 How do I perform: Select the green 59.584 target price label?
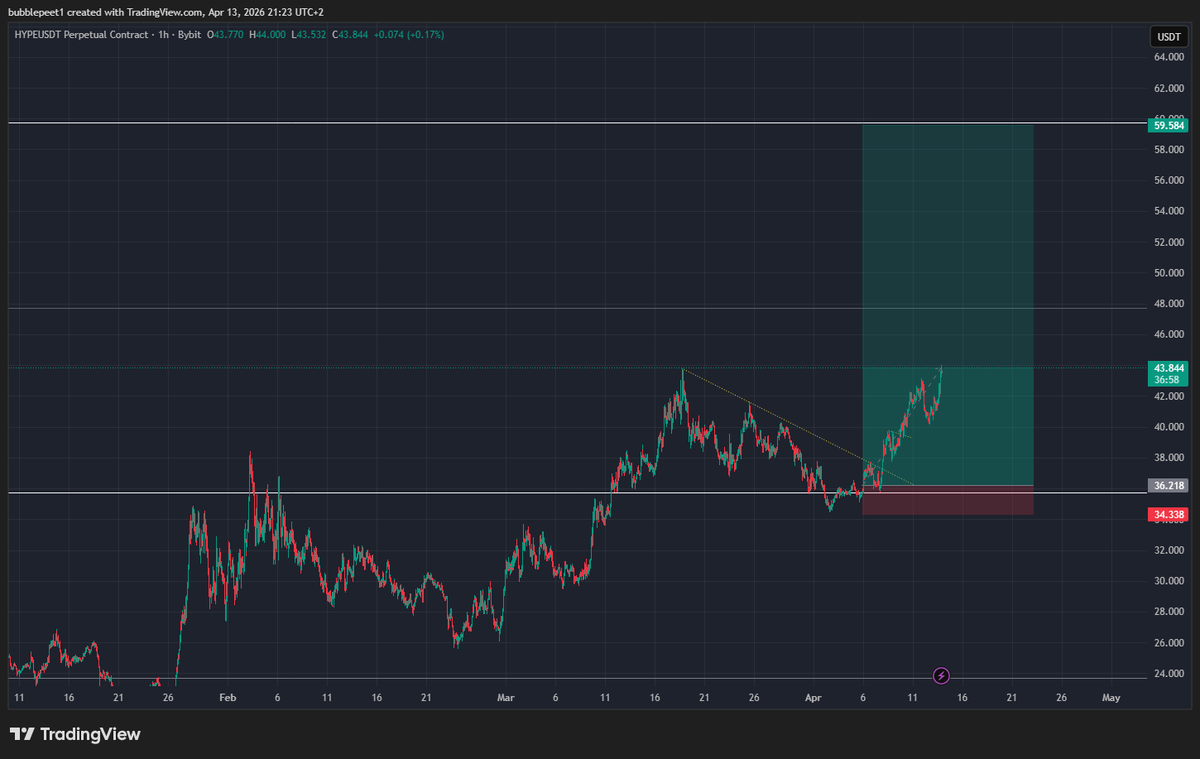point(1169,126)
